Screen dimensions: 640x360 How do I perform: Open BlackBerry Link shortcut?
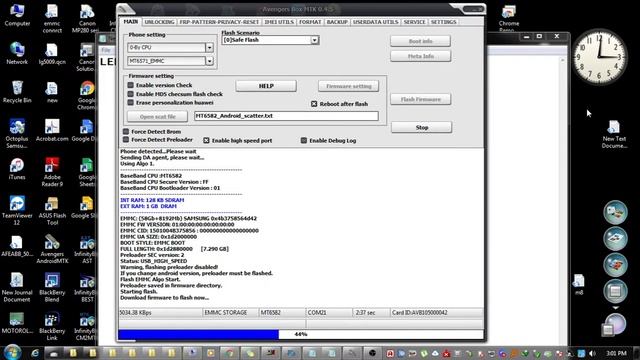(52, 326)
